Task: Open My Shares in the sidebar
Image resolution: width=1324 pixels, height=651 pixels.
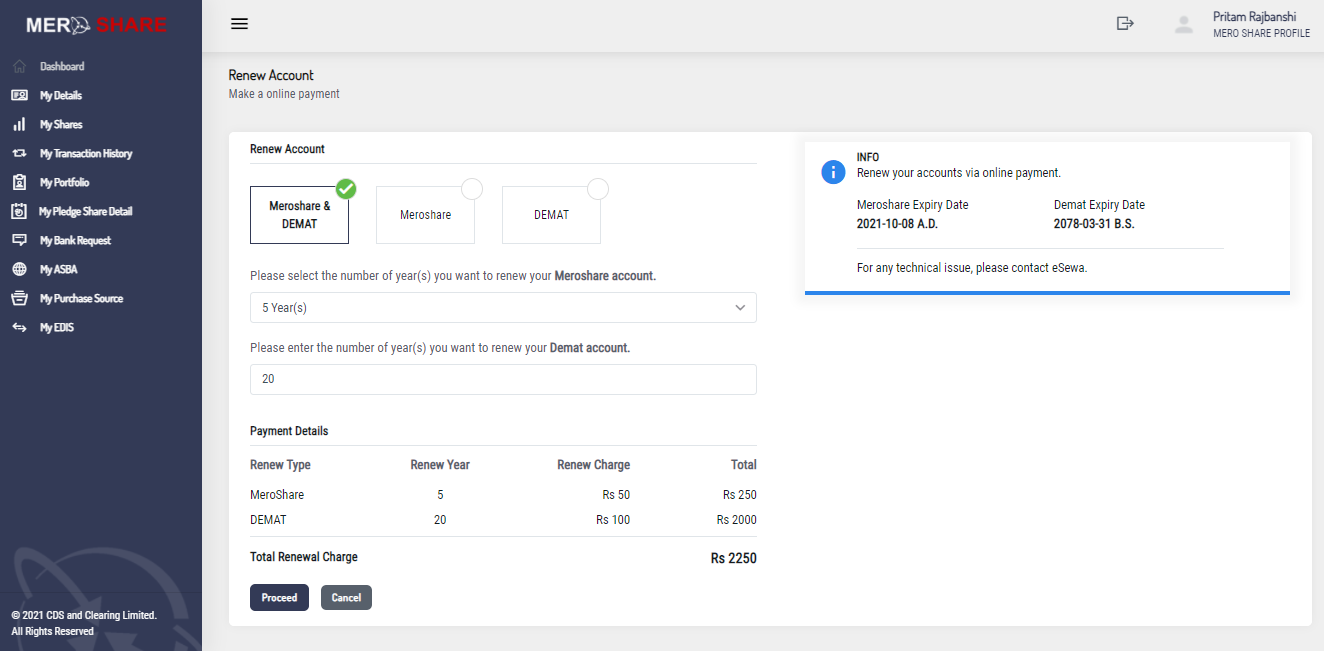Action: [x=60, y=124]
